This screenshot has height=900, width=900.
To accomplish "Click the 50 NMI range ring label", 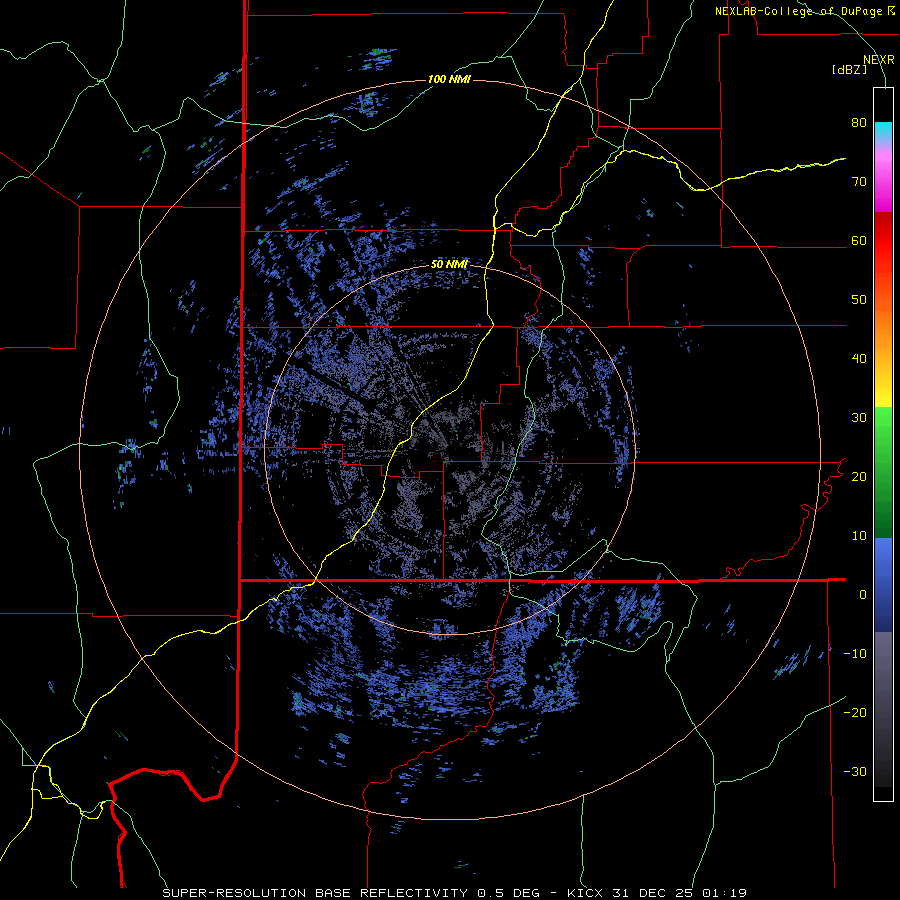I will coord(449,265).
